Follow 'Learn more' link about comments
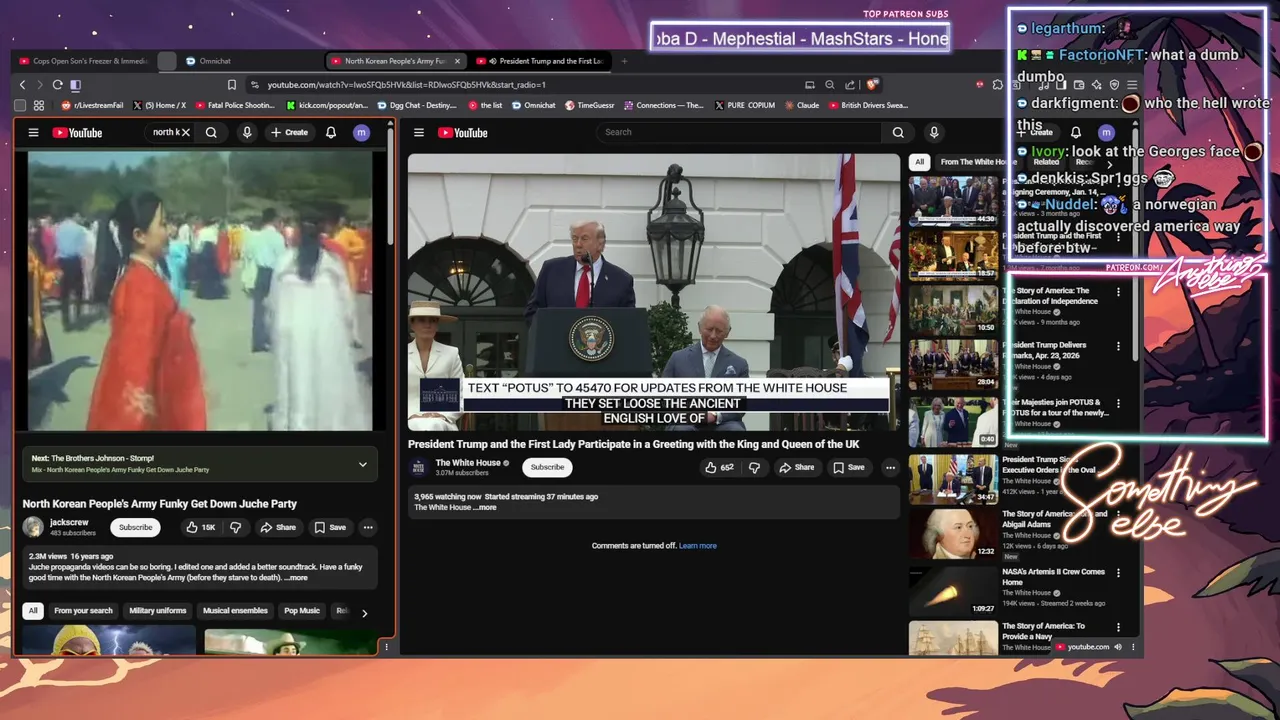 [x=698, y=546]
